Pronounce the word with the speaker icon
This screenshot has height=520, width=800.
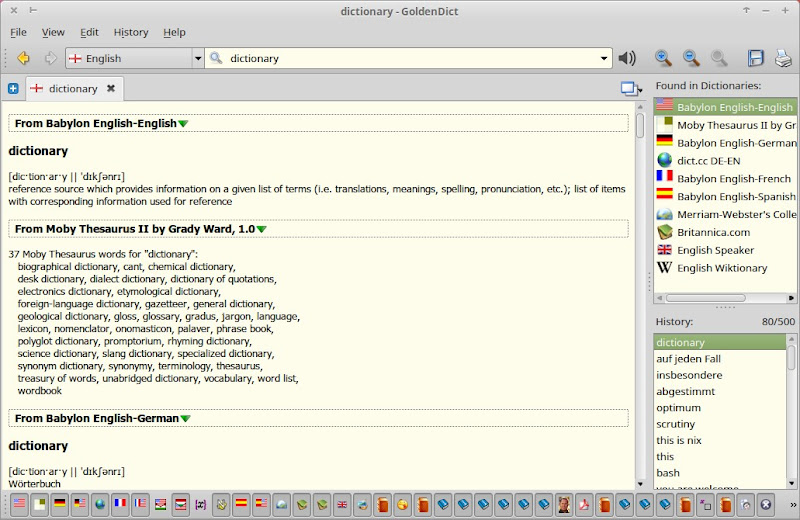click(627, 58)
